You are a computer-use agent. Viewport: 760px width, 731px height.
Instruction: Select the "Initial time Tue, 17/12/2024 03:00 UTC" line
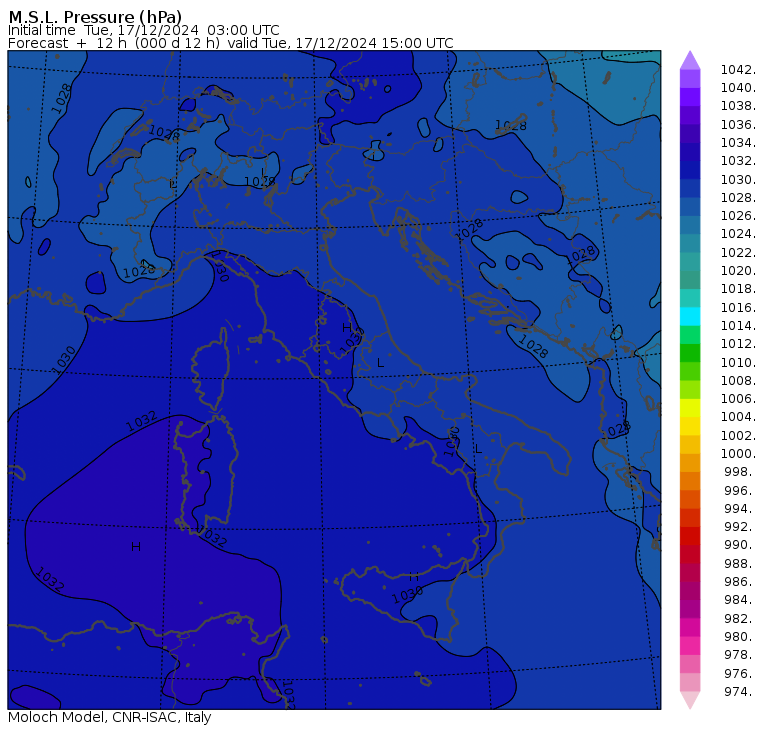(143, 30)
